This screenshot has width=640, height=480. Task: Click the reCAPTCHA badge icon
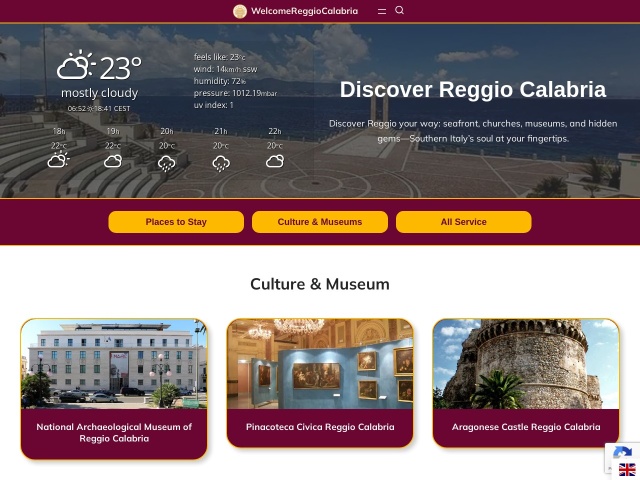[622, 454]
